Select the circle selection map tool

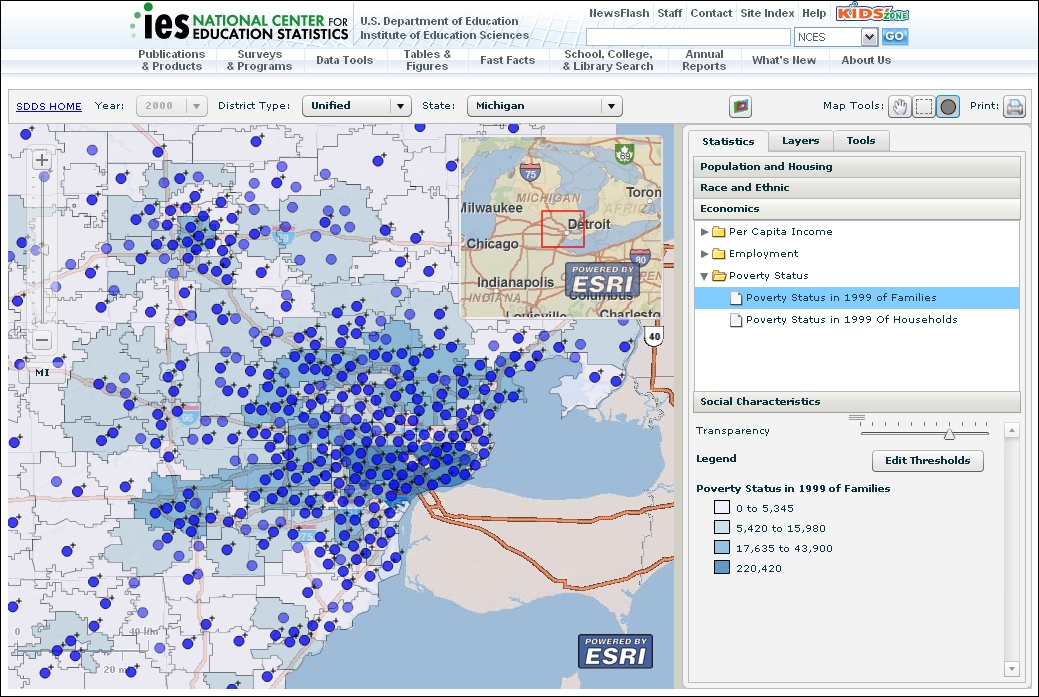[948, 106]
